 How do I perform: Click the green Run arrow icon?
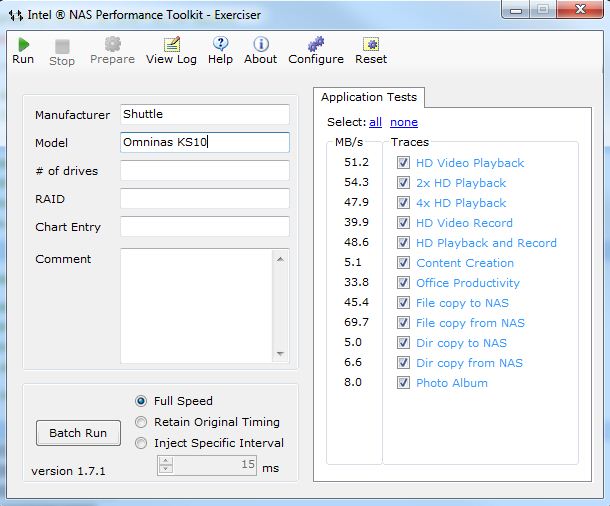pyautogui.click(x=23, y=45)
